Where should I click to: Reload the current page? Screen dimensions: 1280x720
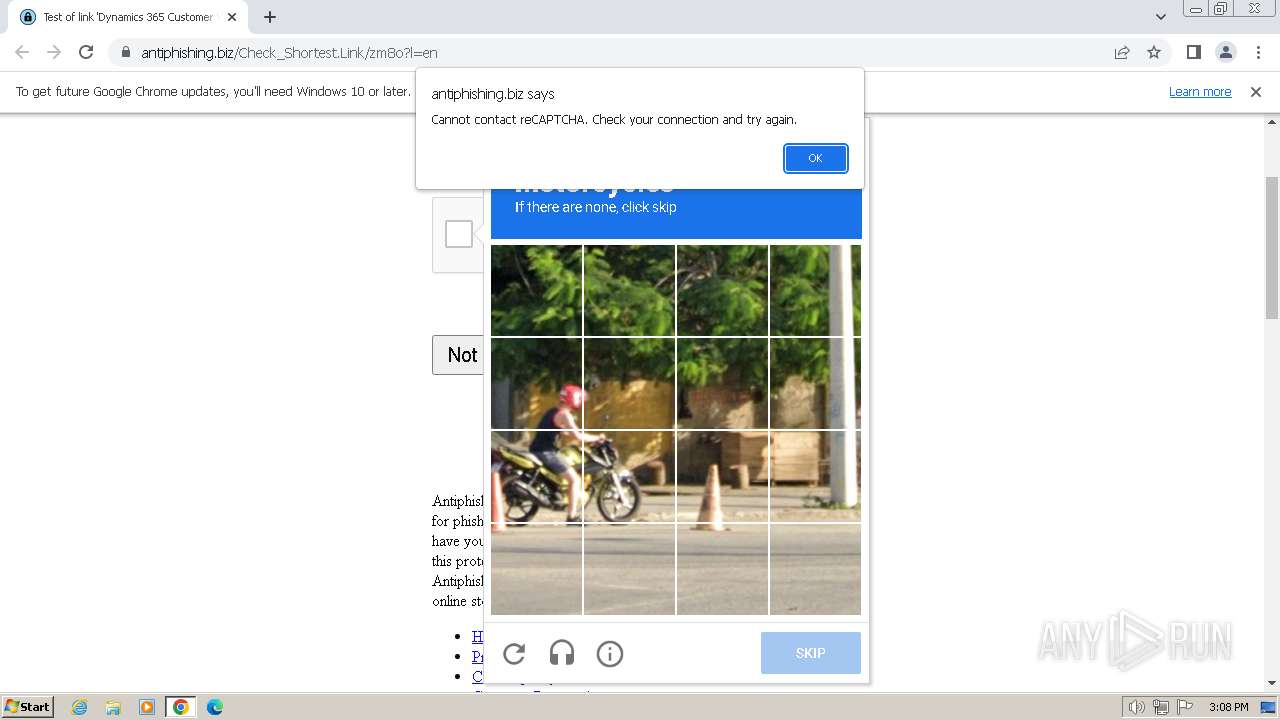[86, 52]
